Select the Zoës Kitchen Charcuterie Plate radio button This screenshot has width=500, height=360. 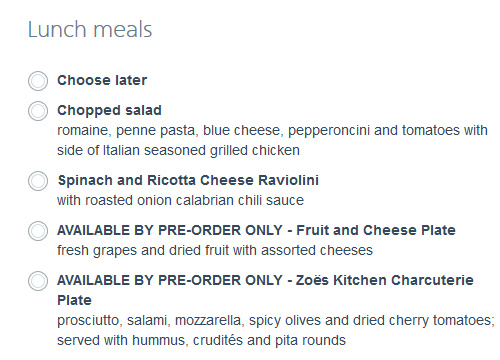[x=38, y=281]
